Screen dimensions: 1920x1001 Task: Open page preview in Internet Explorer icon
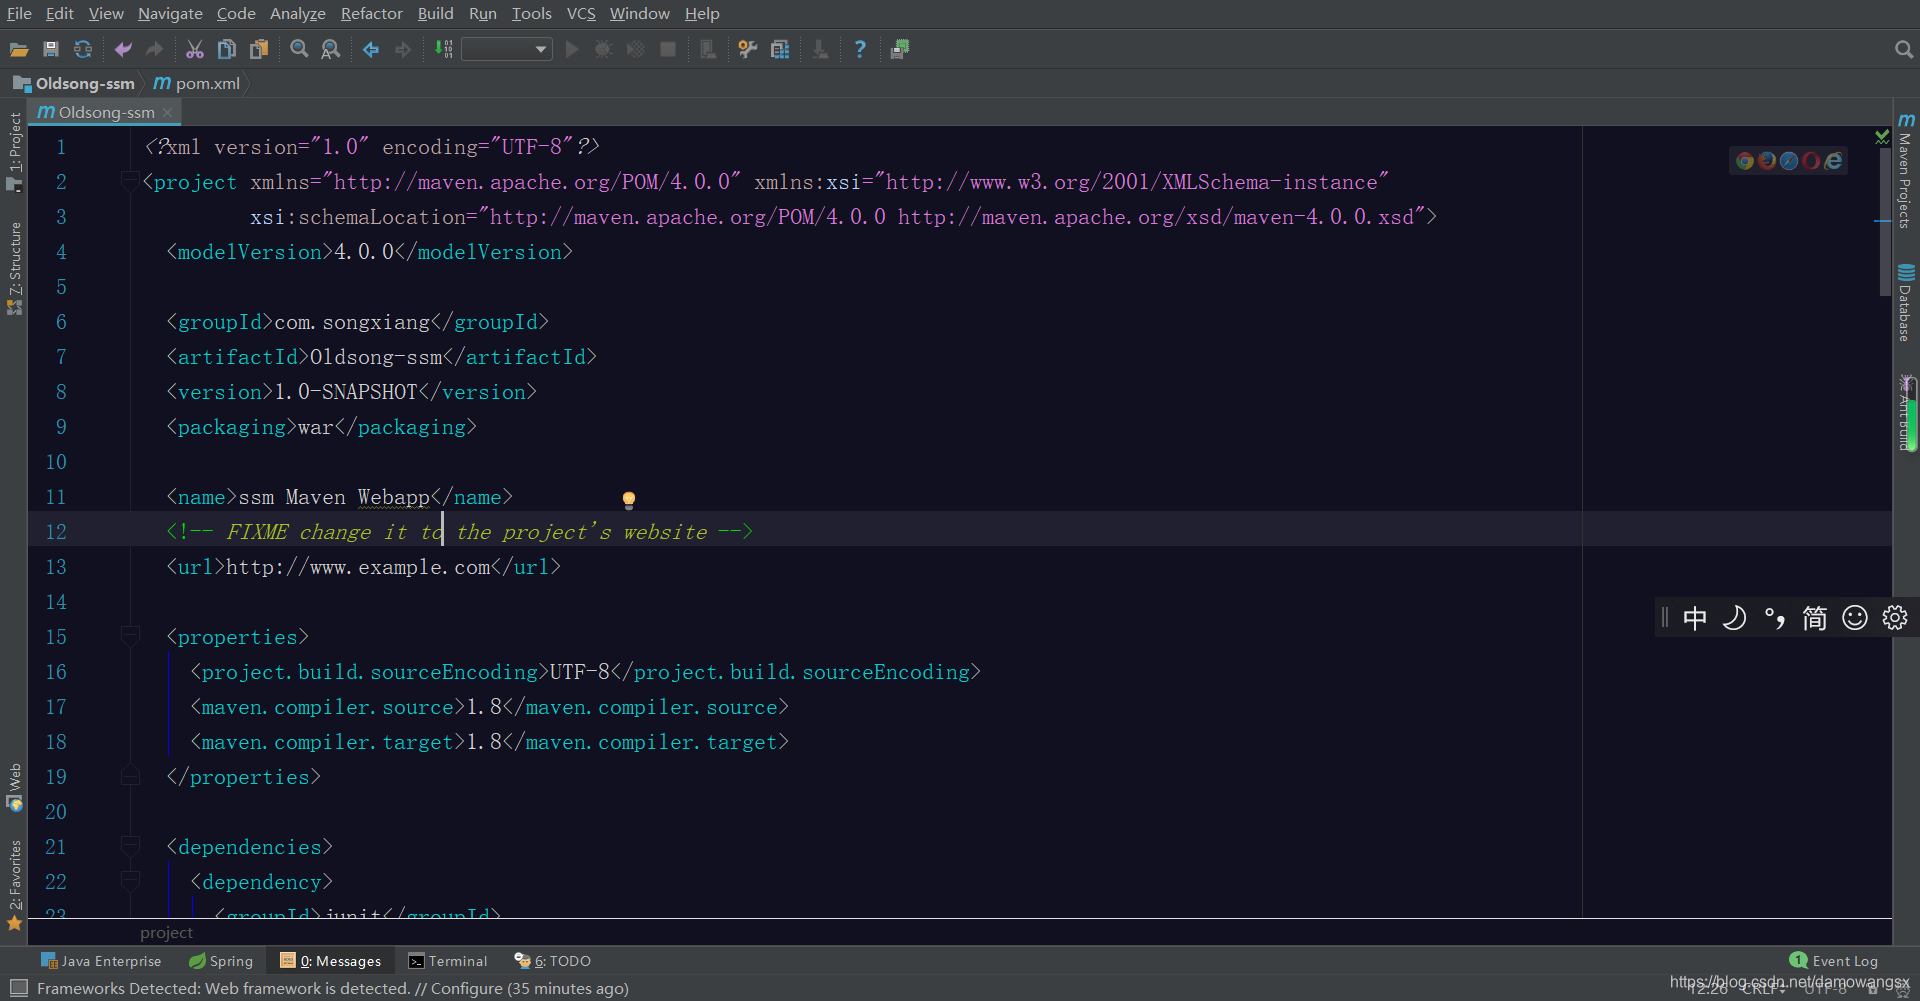[x=1833, y=161]
